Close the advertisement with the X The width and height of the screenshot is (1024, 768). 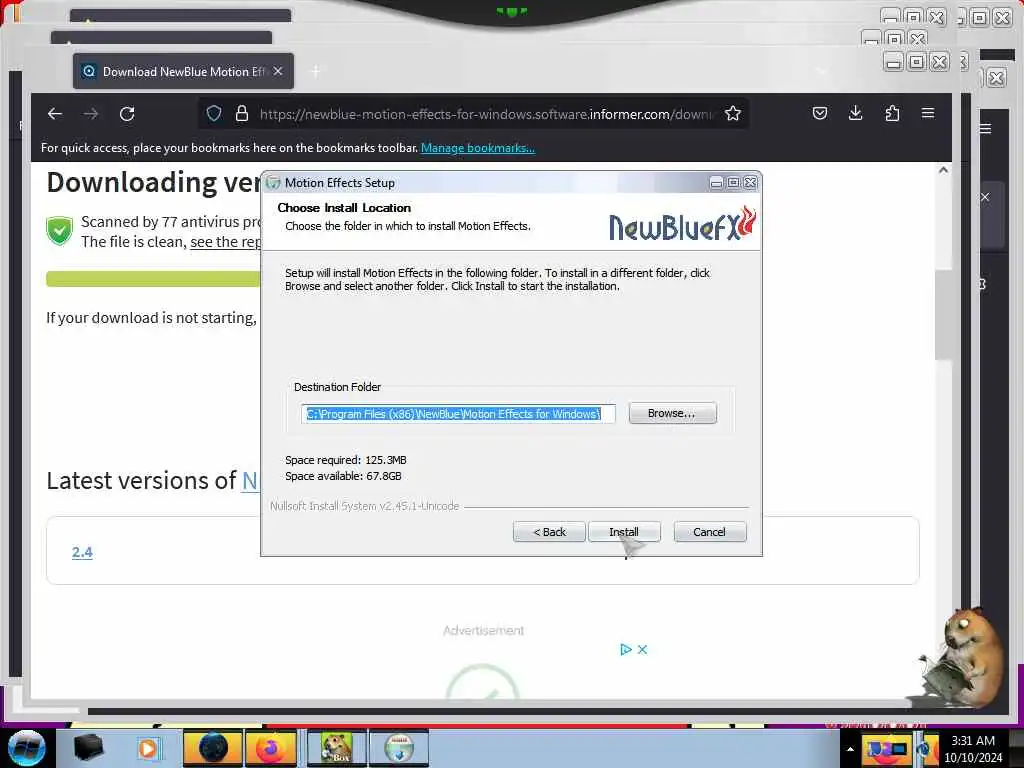click(x=643, y=649)
